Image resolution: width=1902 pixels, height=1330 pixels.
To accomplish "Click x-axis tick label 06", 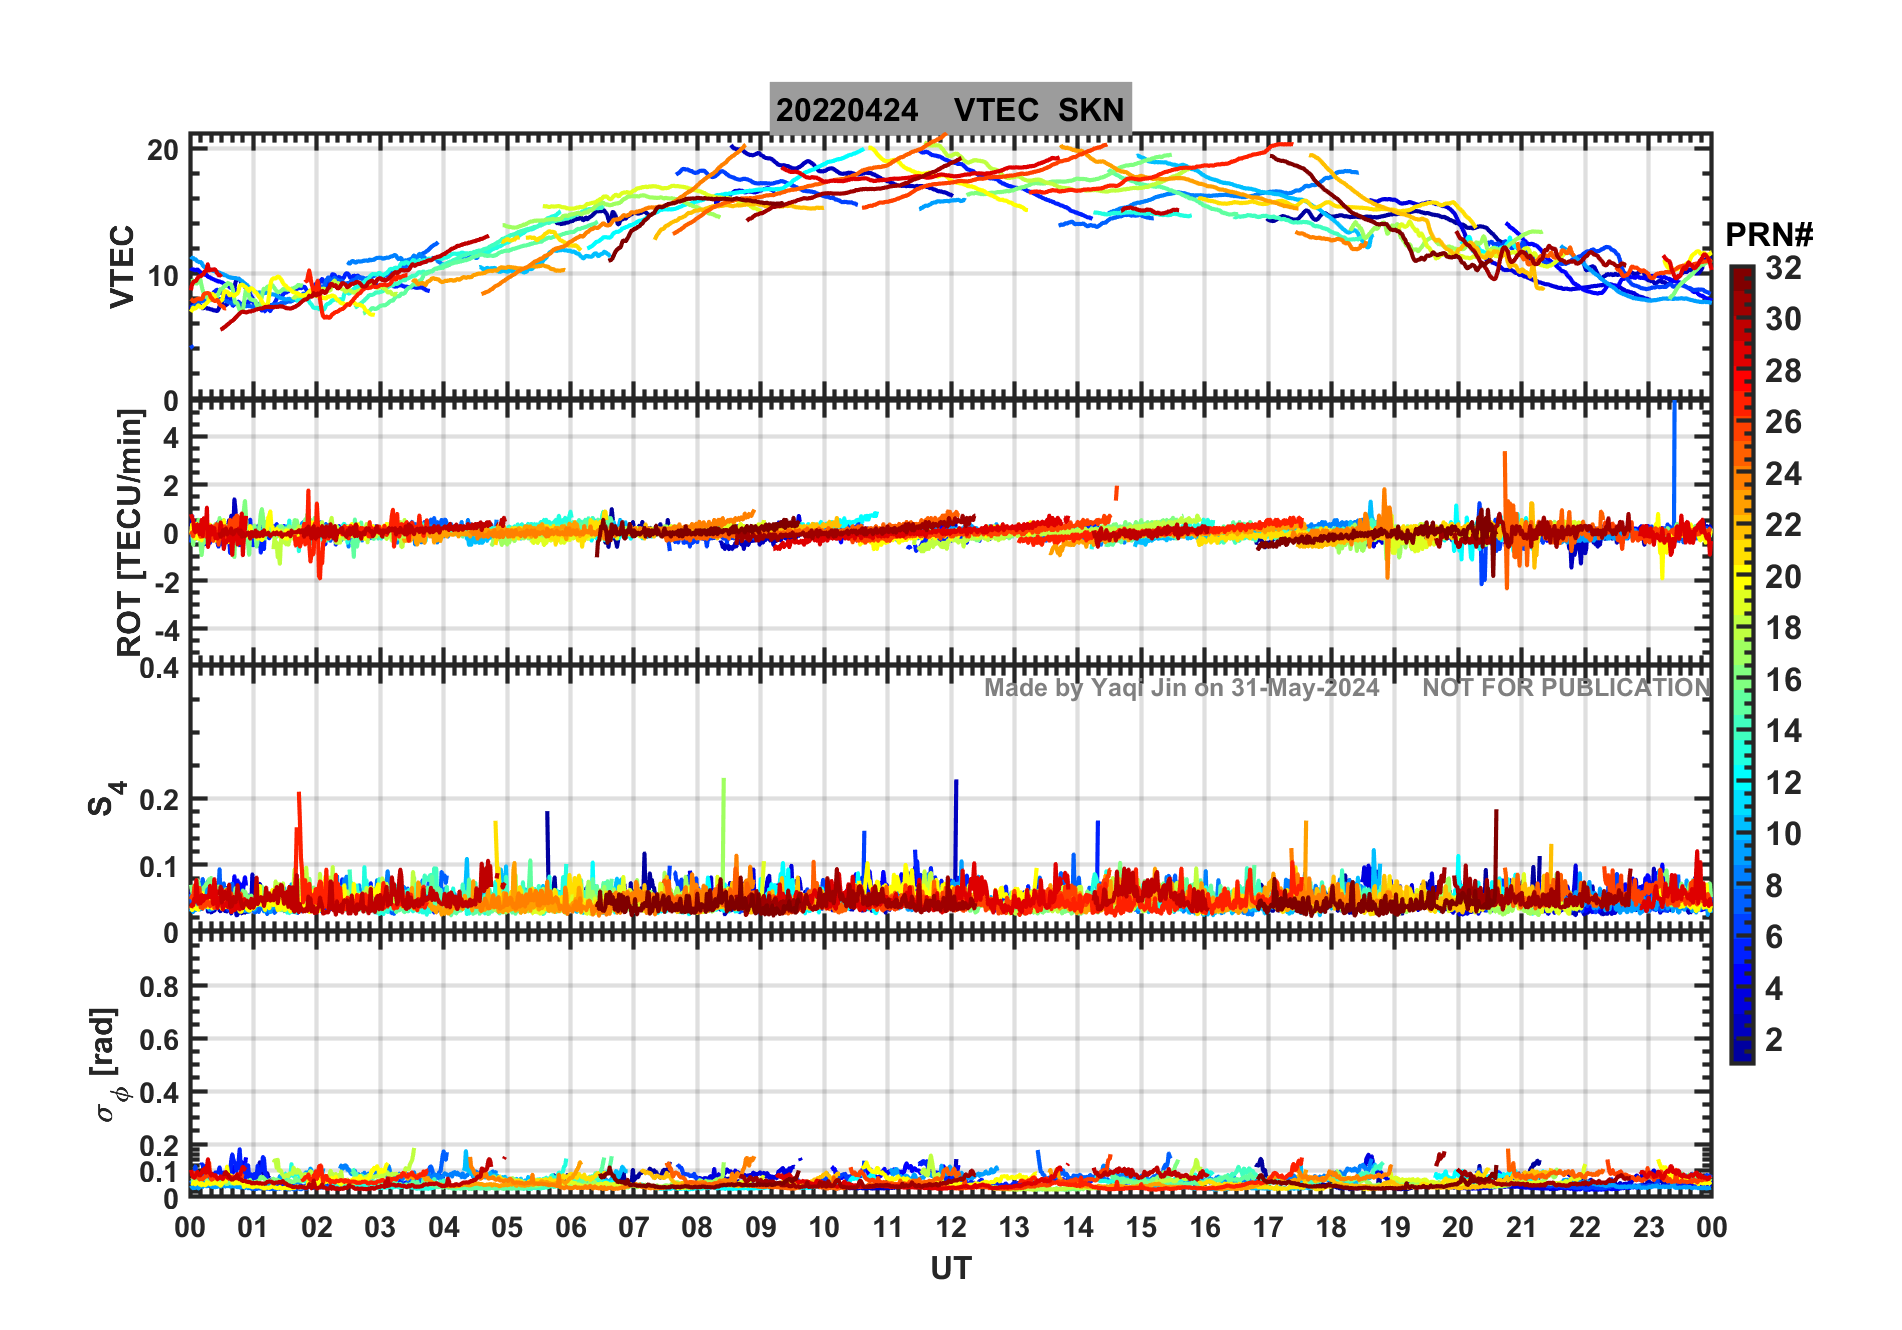I will tap(570, 1227).
